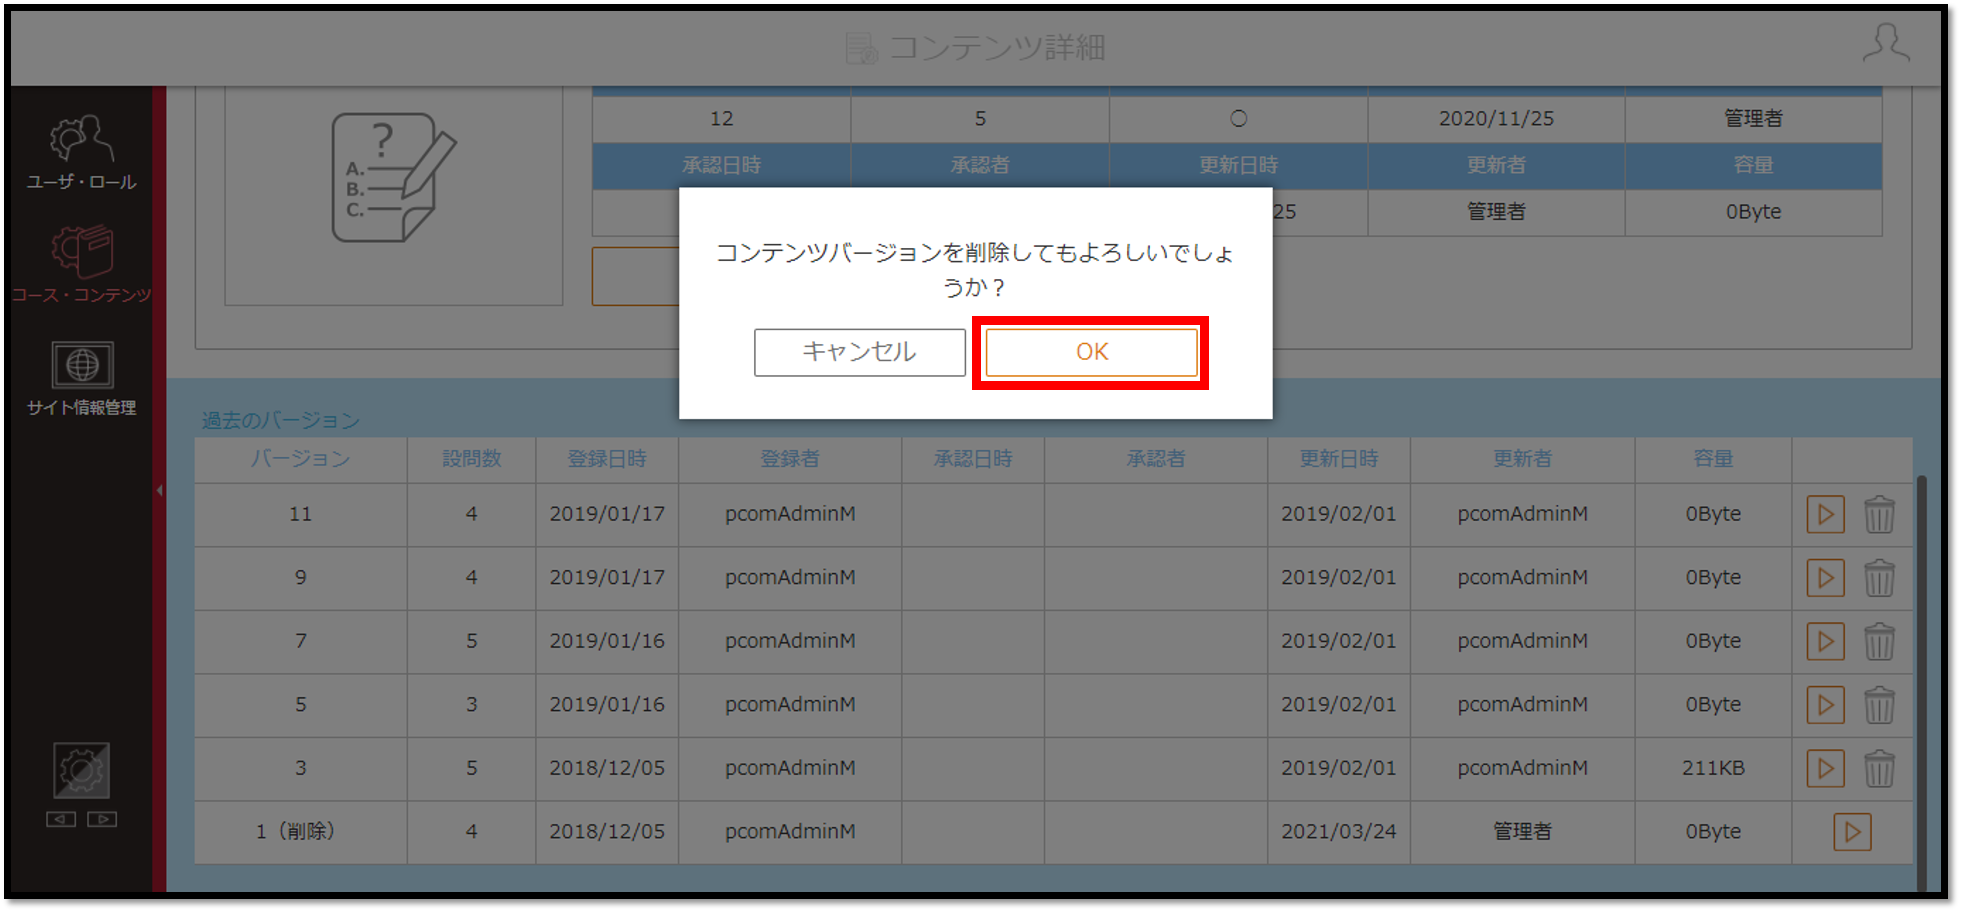
Task: Click the 過去のバージョン section title
Action: [281, 420]
